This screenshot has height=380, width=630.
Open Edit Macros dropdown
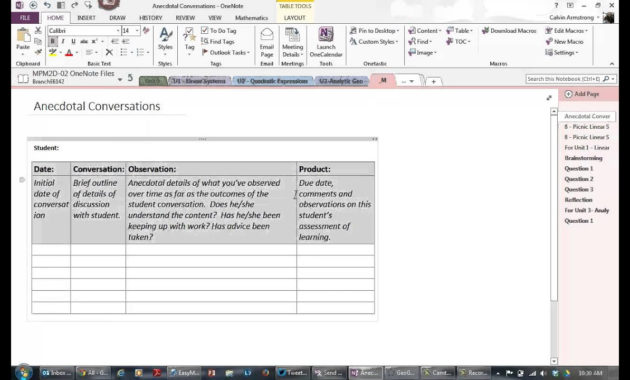[567, 31]
